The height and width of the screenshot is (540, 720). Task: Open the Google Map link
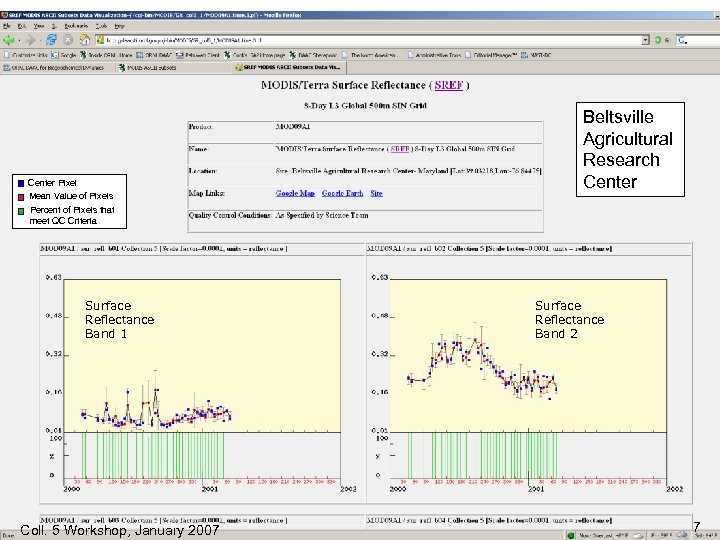(295, 193)
